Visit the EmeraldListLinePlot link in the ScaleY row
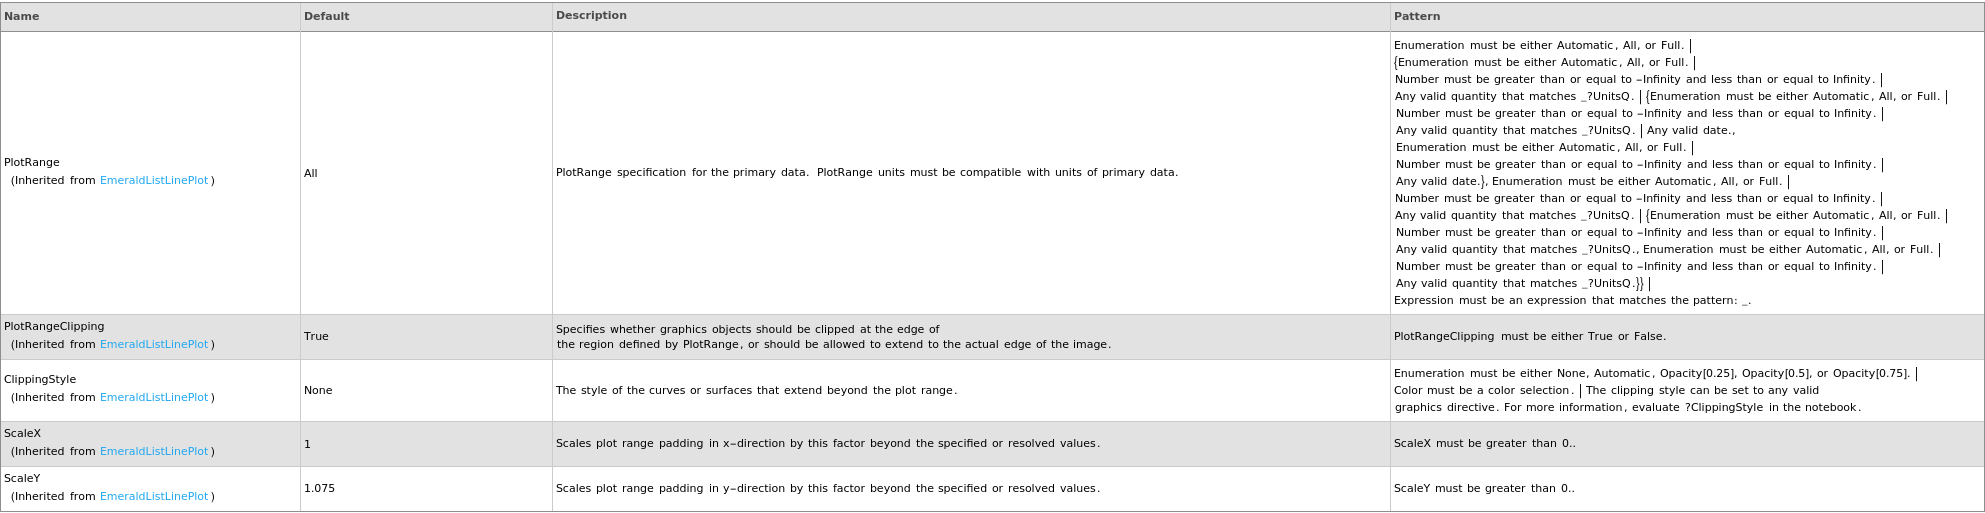 [154, 497]
